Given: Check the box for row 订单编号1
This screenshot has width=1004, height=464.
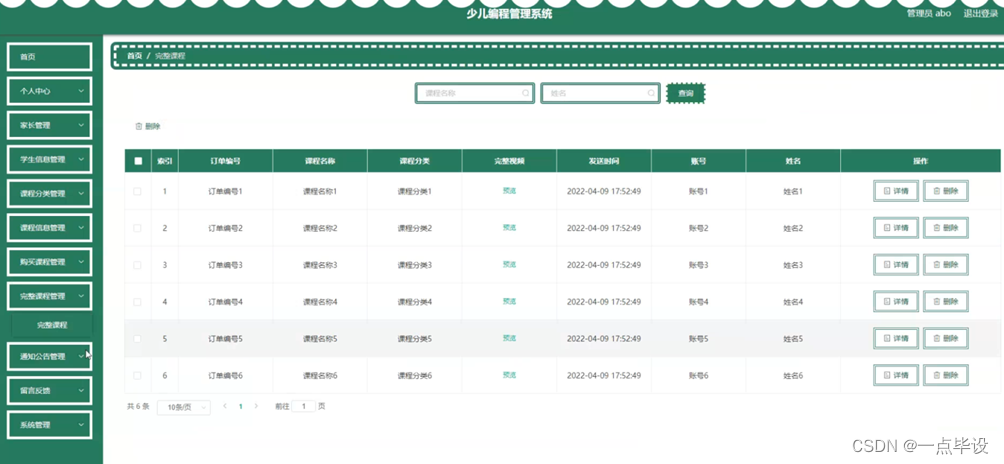Looking at the screenshot, I should coord(137,191).
